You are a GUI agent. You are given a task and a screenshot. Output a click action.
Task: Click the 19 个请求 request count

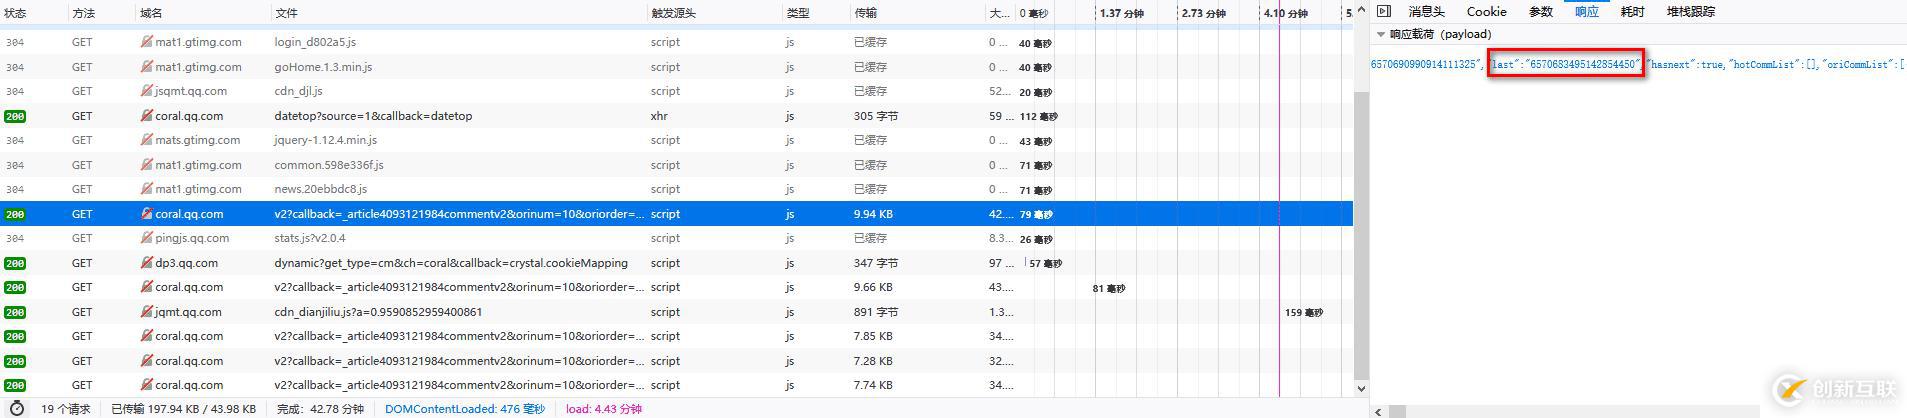(x=65, y=409)
